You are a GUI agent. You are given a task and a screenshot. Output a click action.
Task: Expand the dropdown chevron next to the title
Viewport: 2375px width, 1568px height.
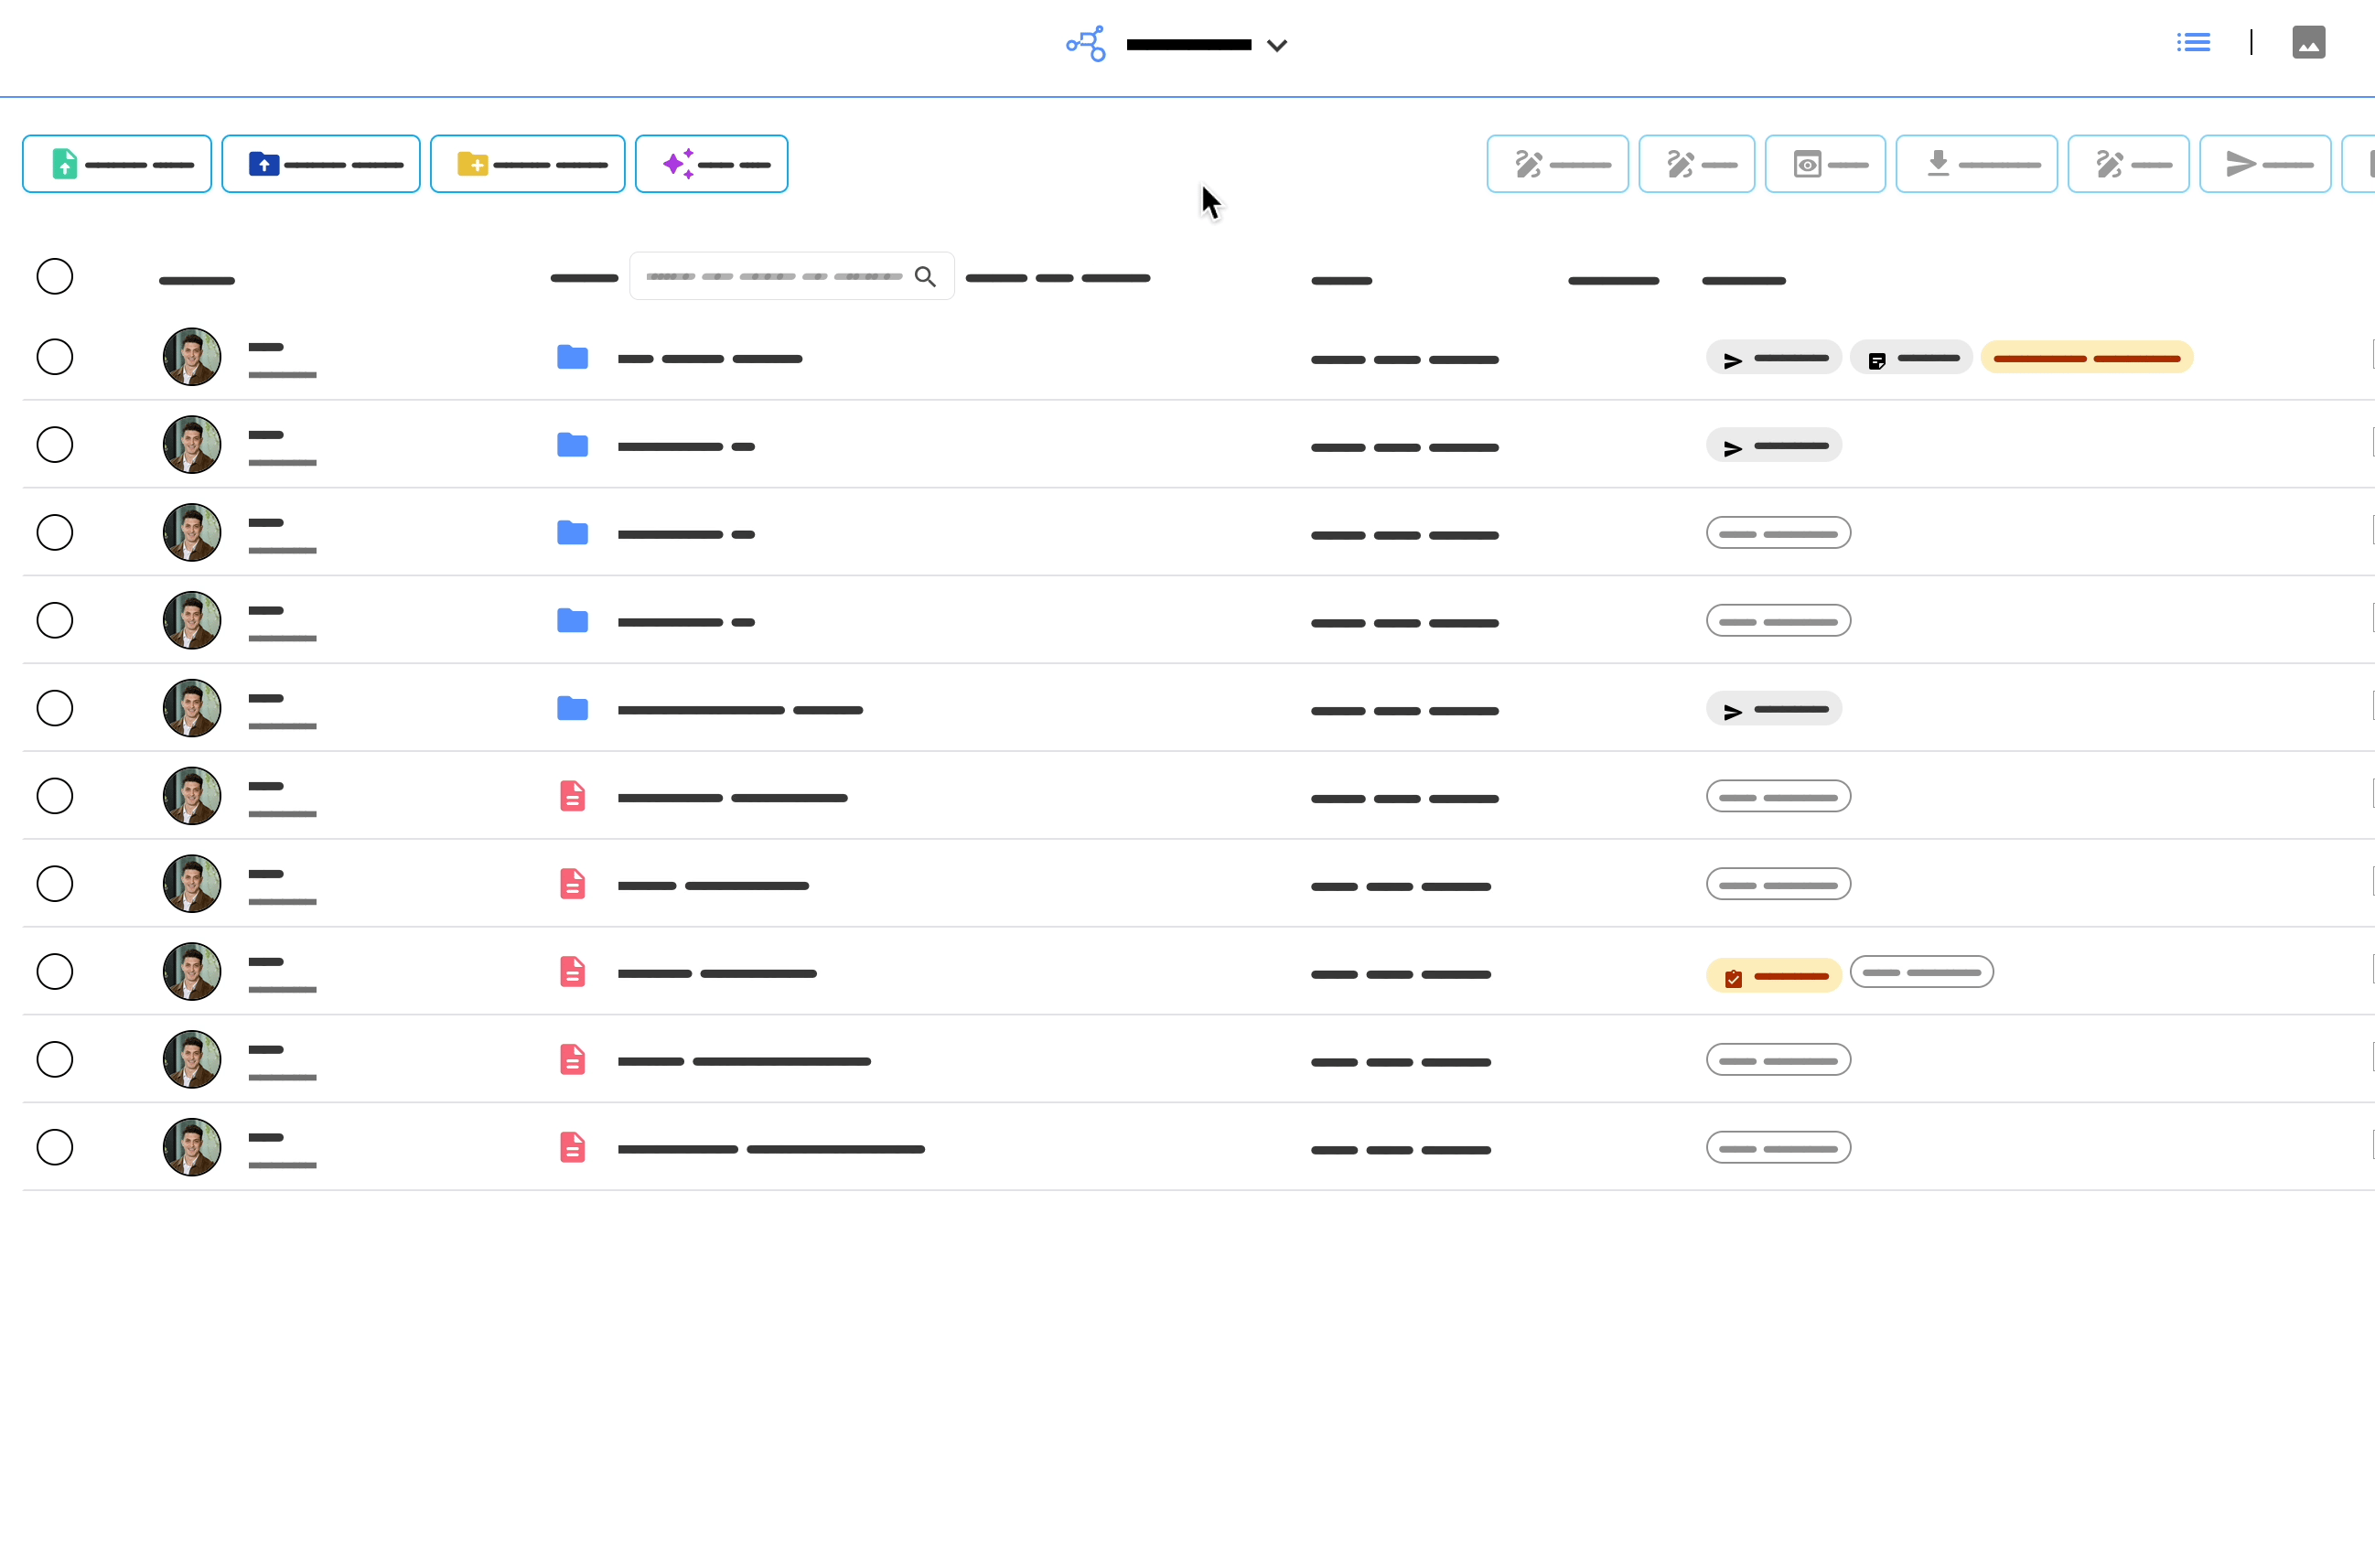coord(1277,45)
